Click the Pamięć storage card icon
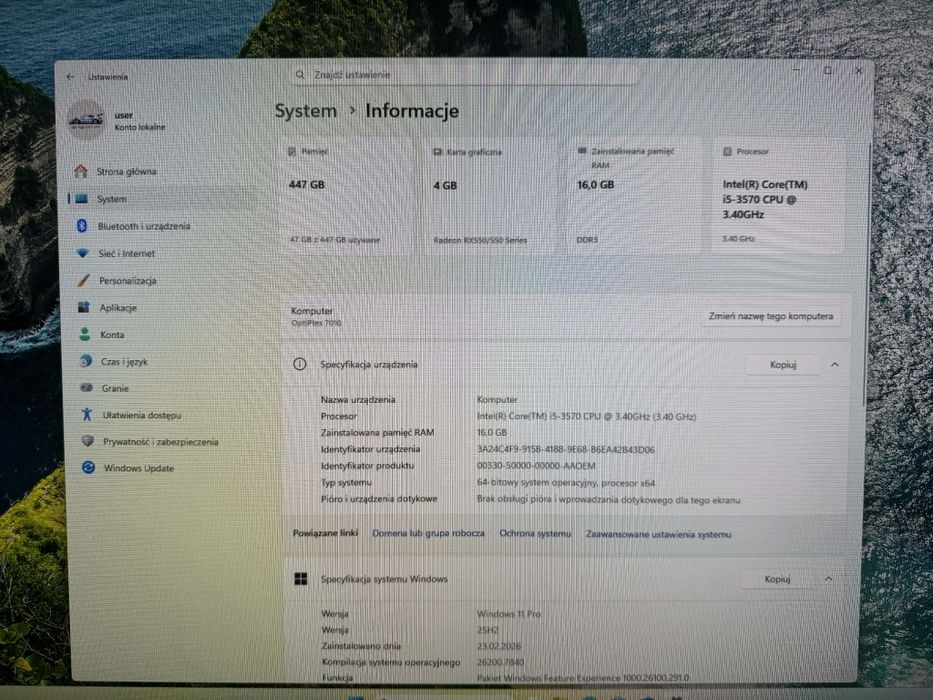 292,151
